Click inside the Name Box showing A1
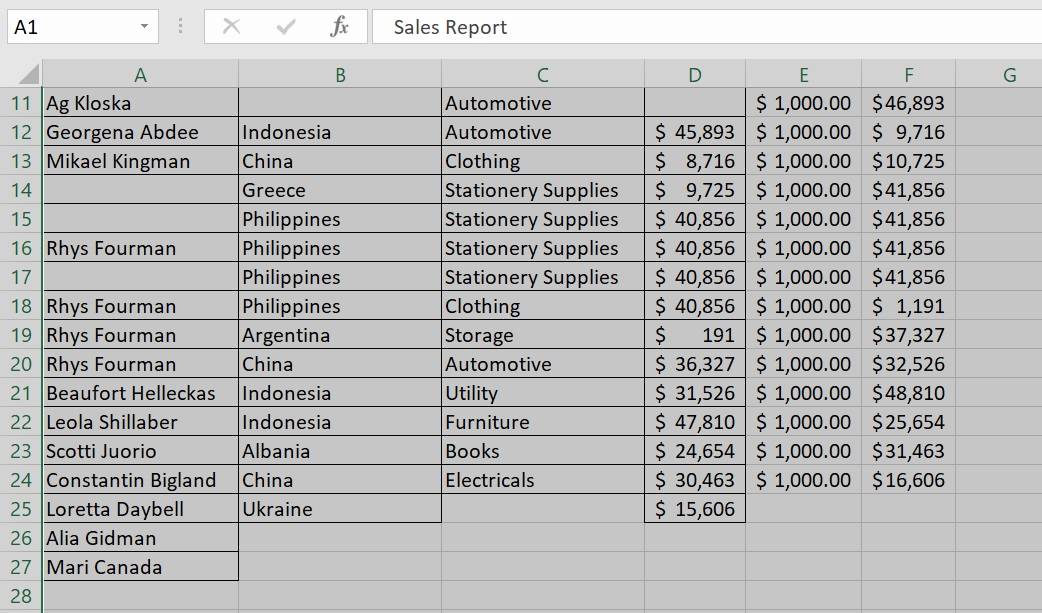 (70, 27)
